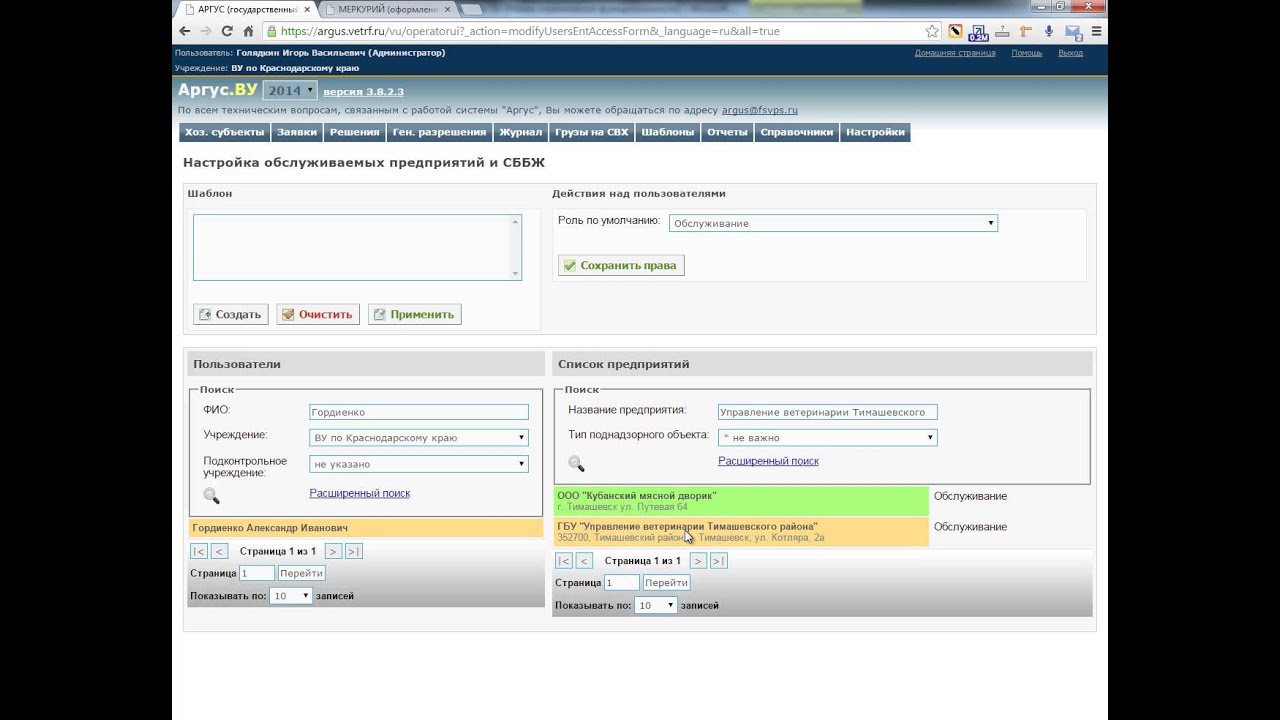Click Перейти in the users pager
Screen dimensions: 1280x720
302,573
